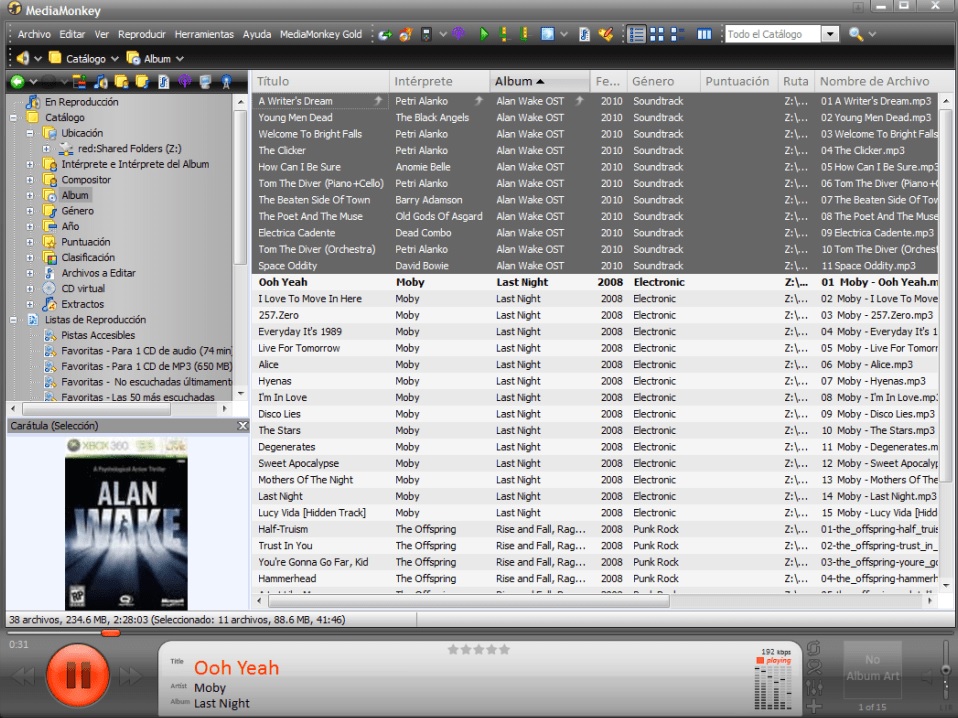958x718 pixels.
Task: Click the purple podcast icon in top toolbar
Action: tap(458, 34)
